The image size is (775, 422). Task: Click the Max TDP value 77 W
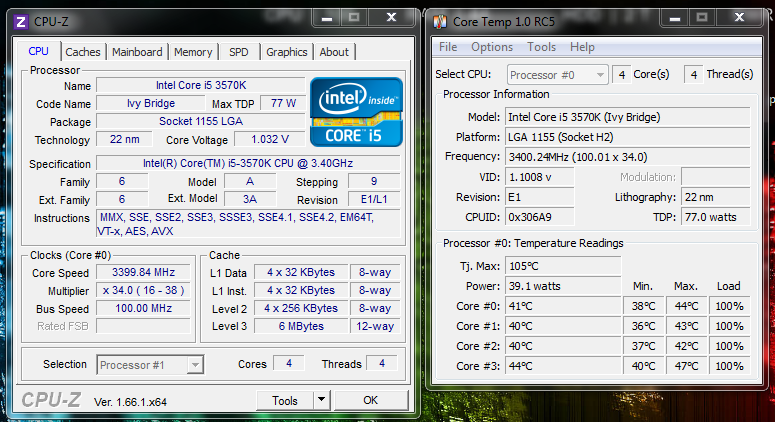283,103
